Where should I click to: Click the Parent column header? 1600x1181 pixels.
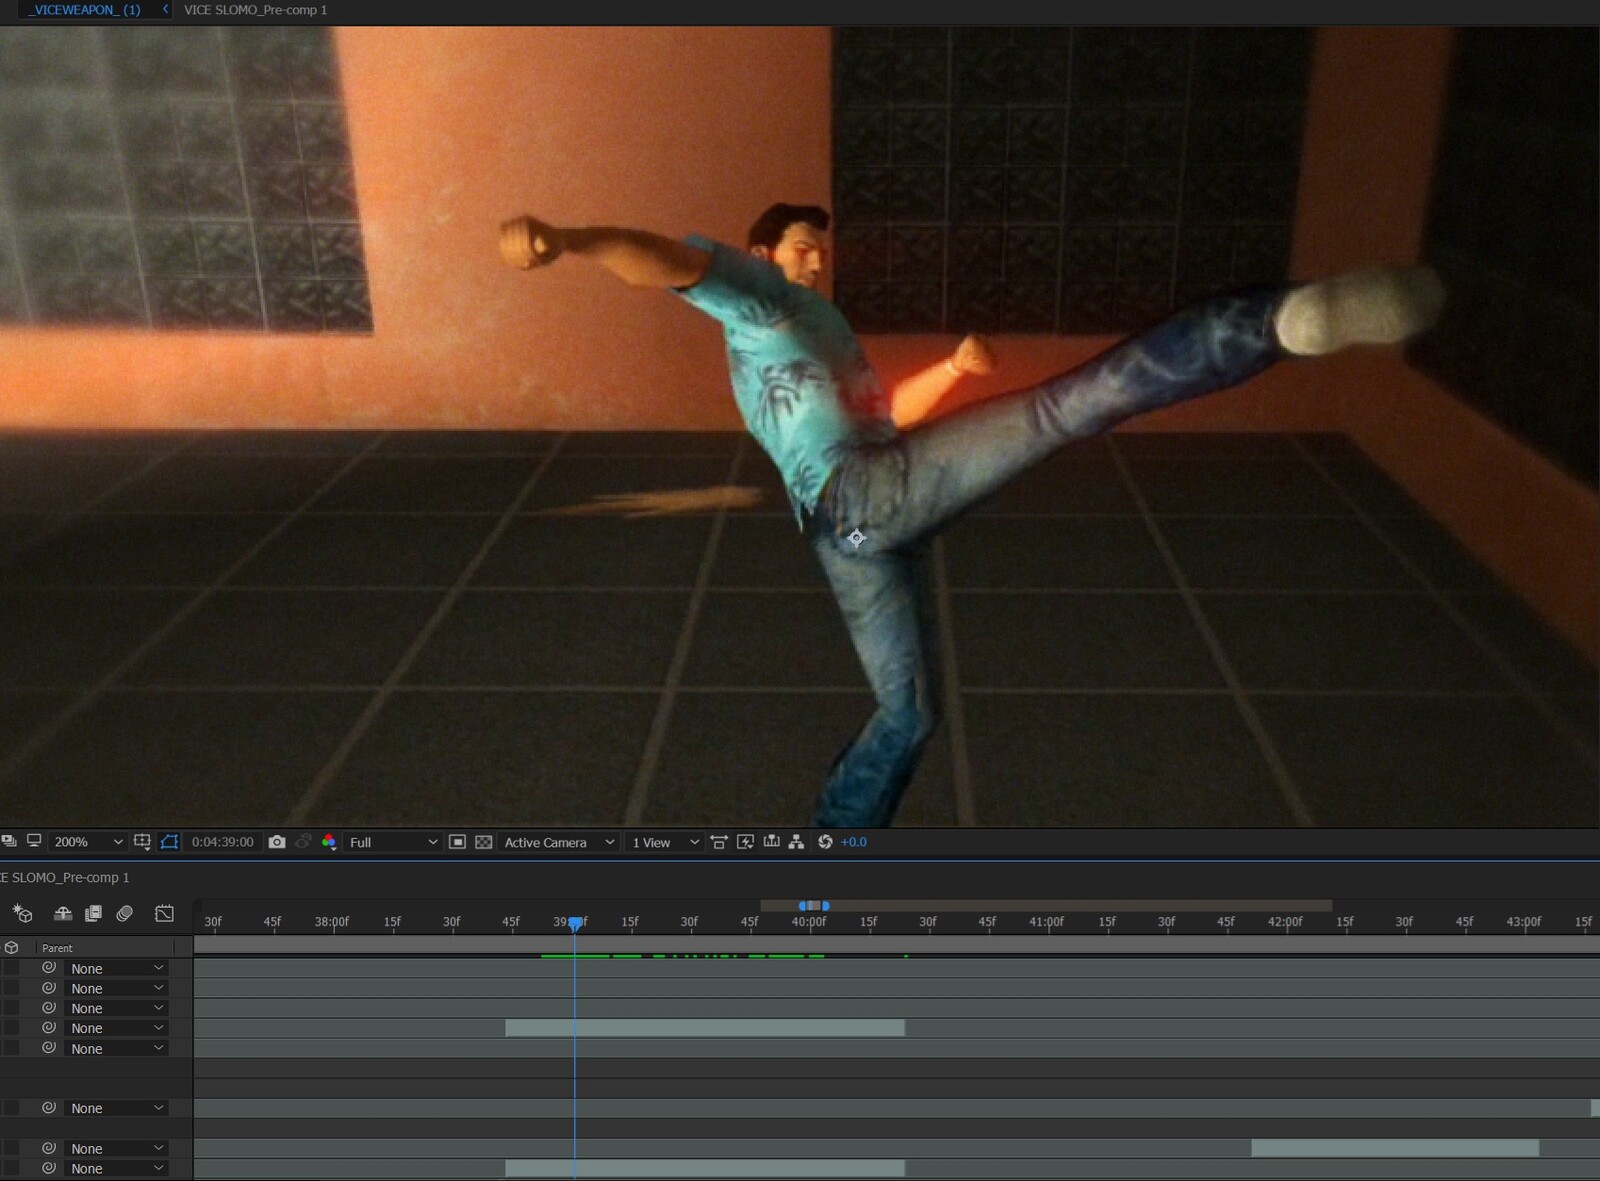pos(57,948)
